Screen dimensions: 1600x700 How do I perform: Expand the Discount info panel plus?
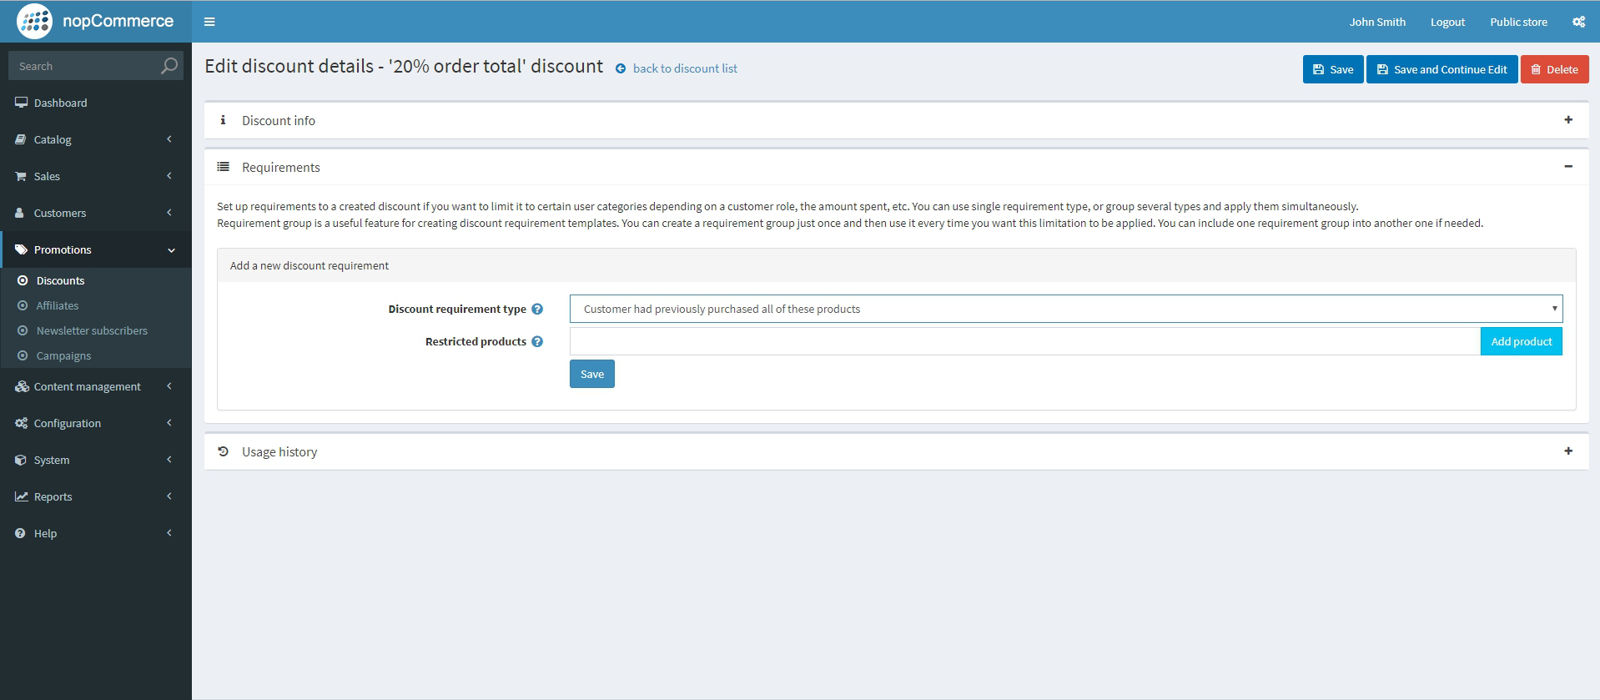[x=1568, y=120]
